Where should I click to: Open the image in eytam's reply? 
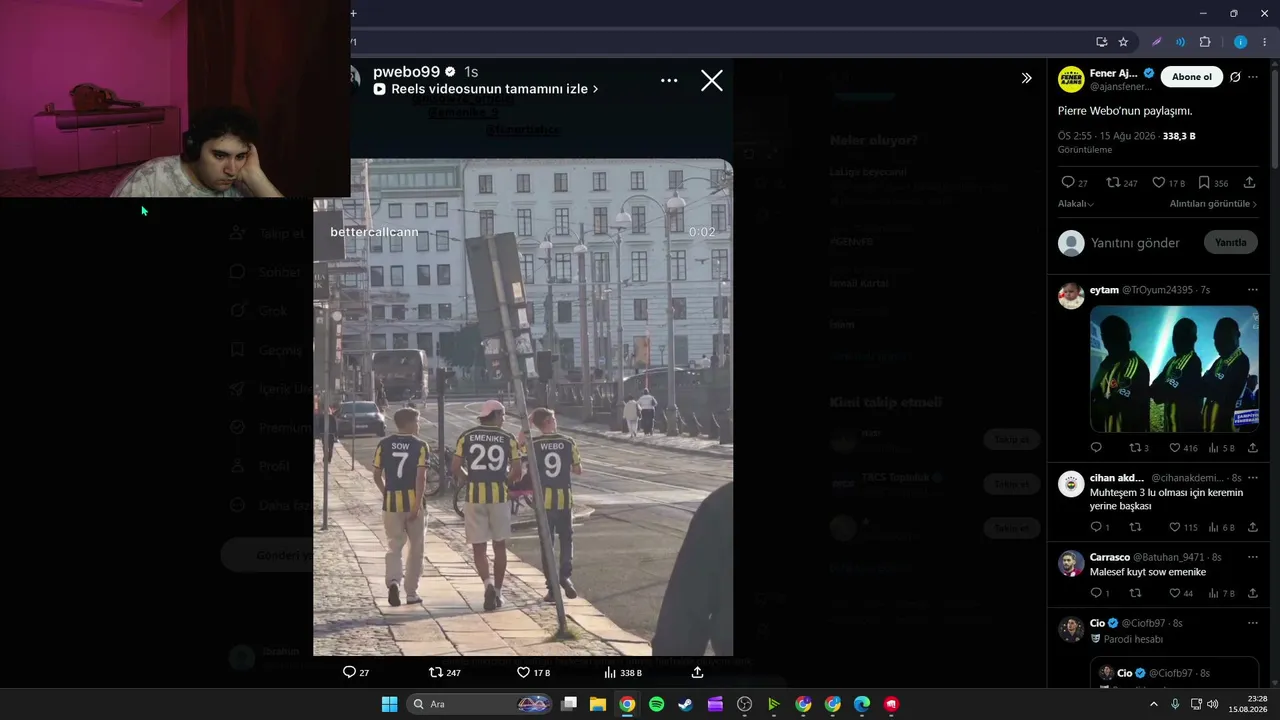point(1174,369)
